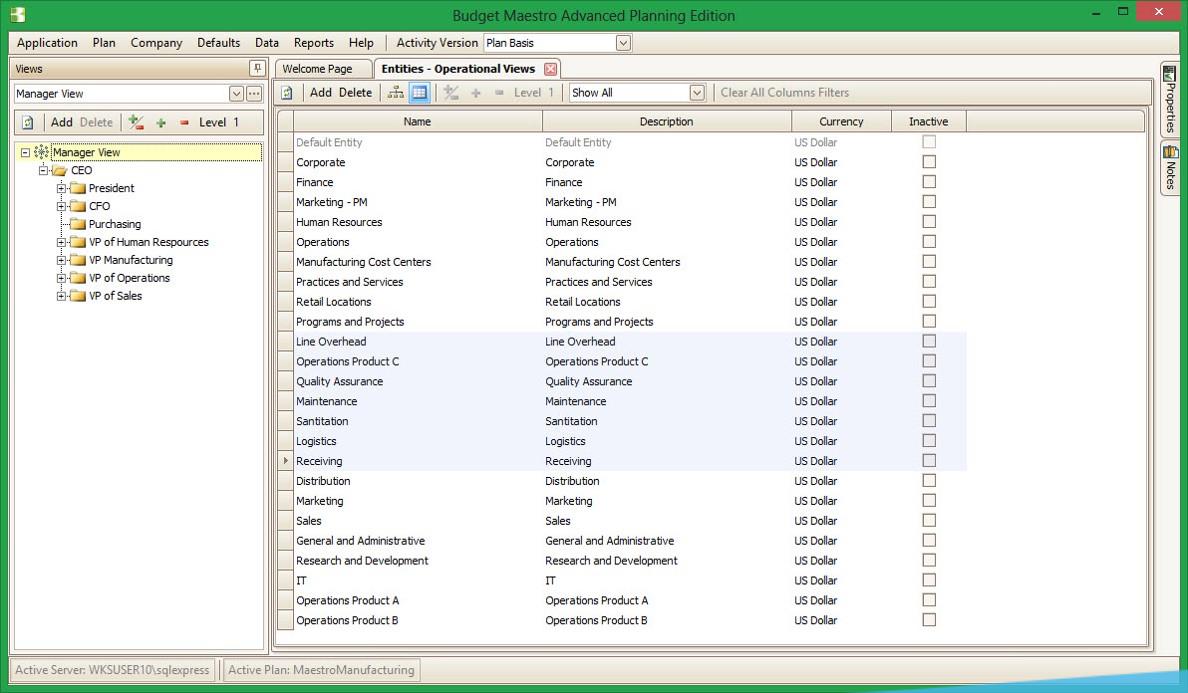
Task: Expand the VP Manufacturing node
Action: click(61, 260)
